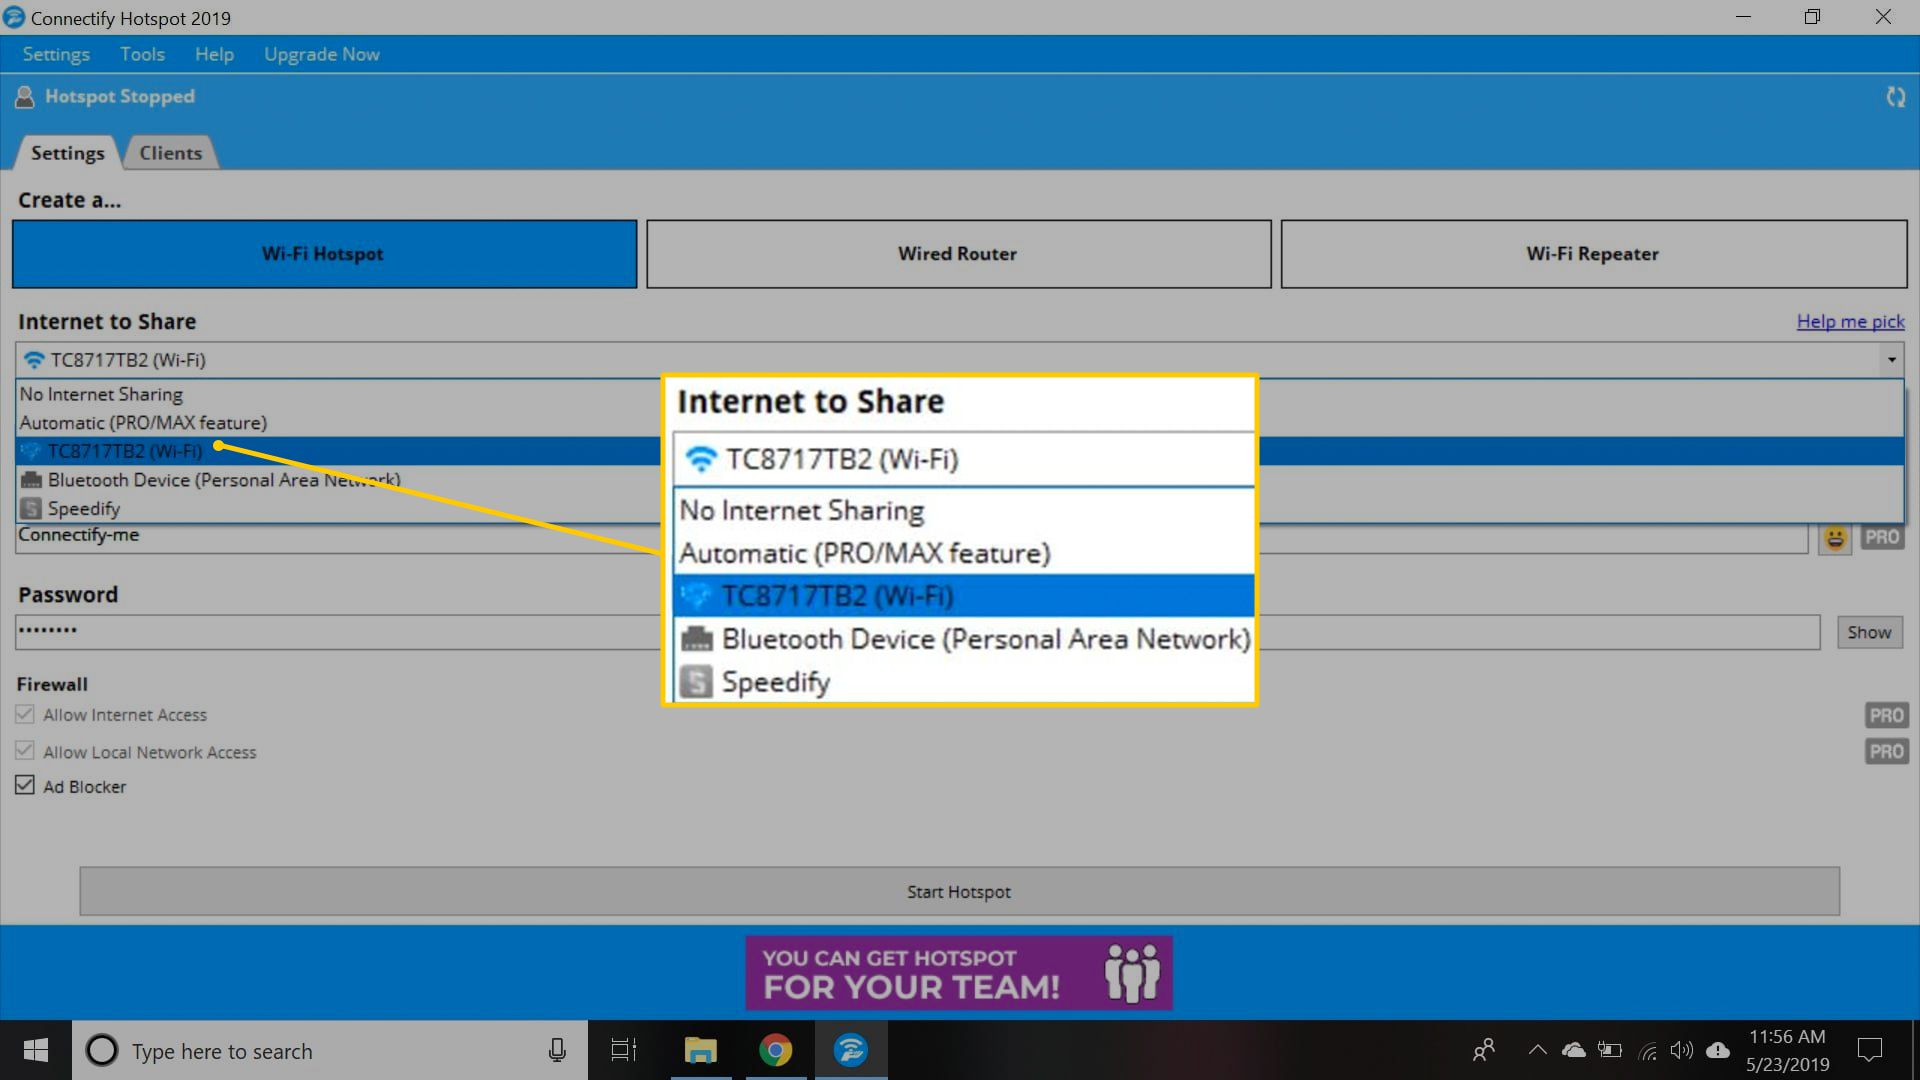Show the hotspot password
The height and width of the screenshot is (1080, 1920).
point(1869,632)
